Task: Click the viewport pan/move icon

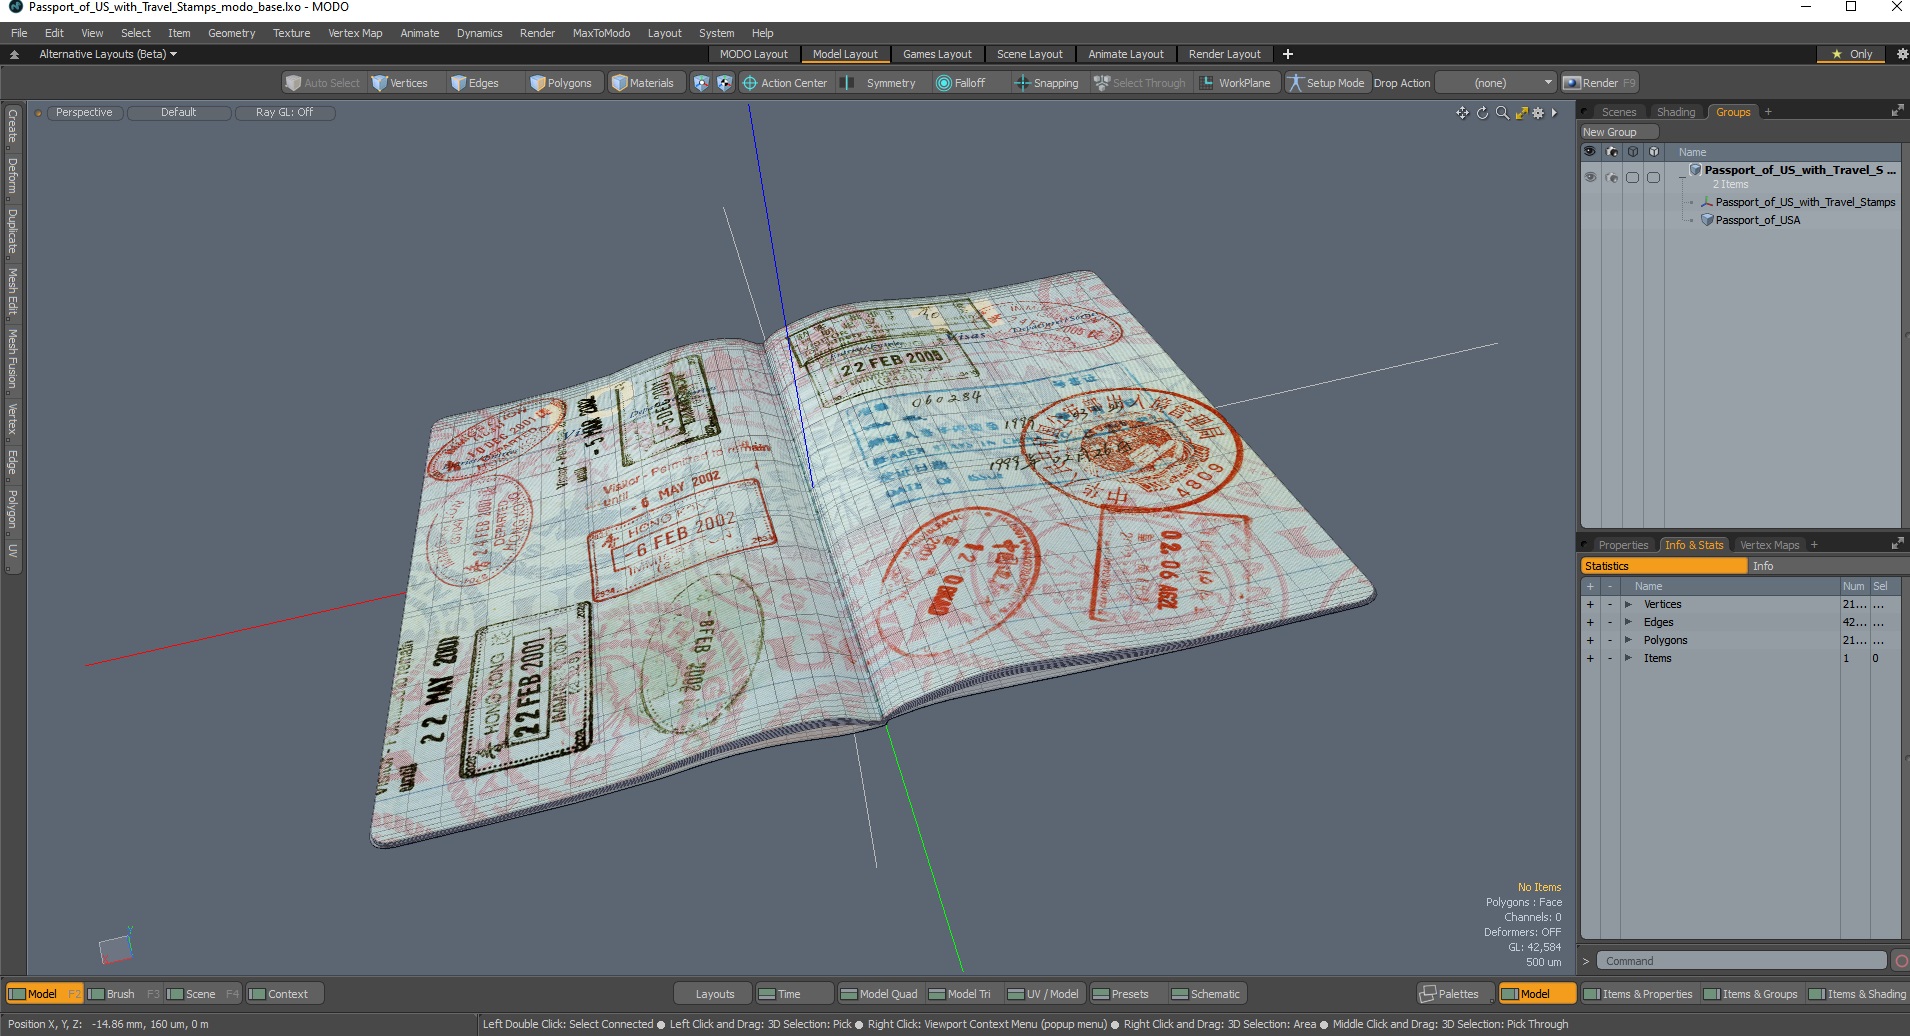Action: coord(1462,113)
